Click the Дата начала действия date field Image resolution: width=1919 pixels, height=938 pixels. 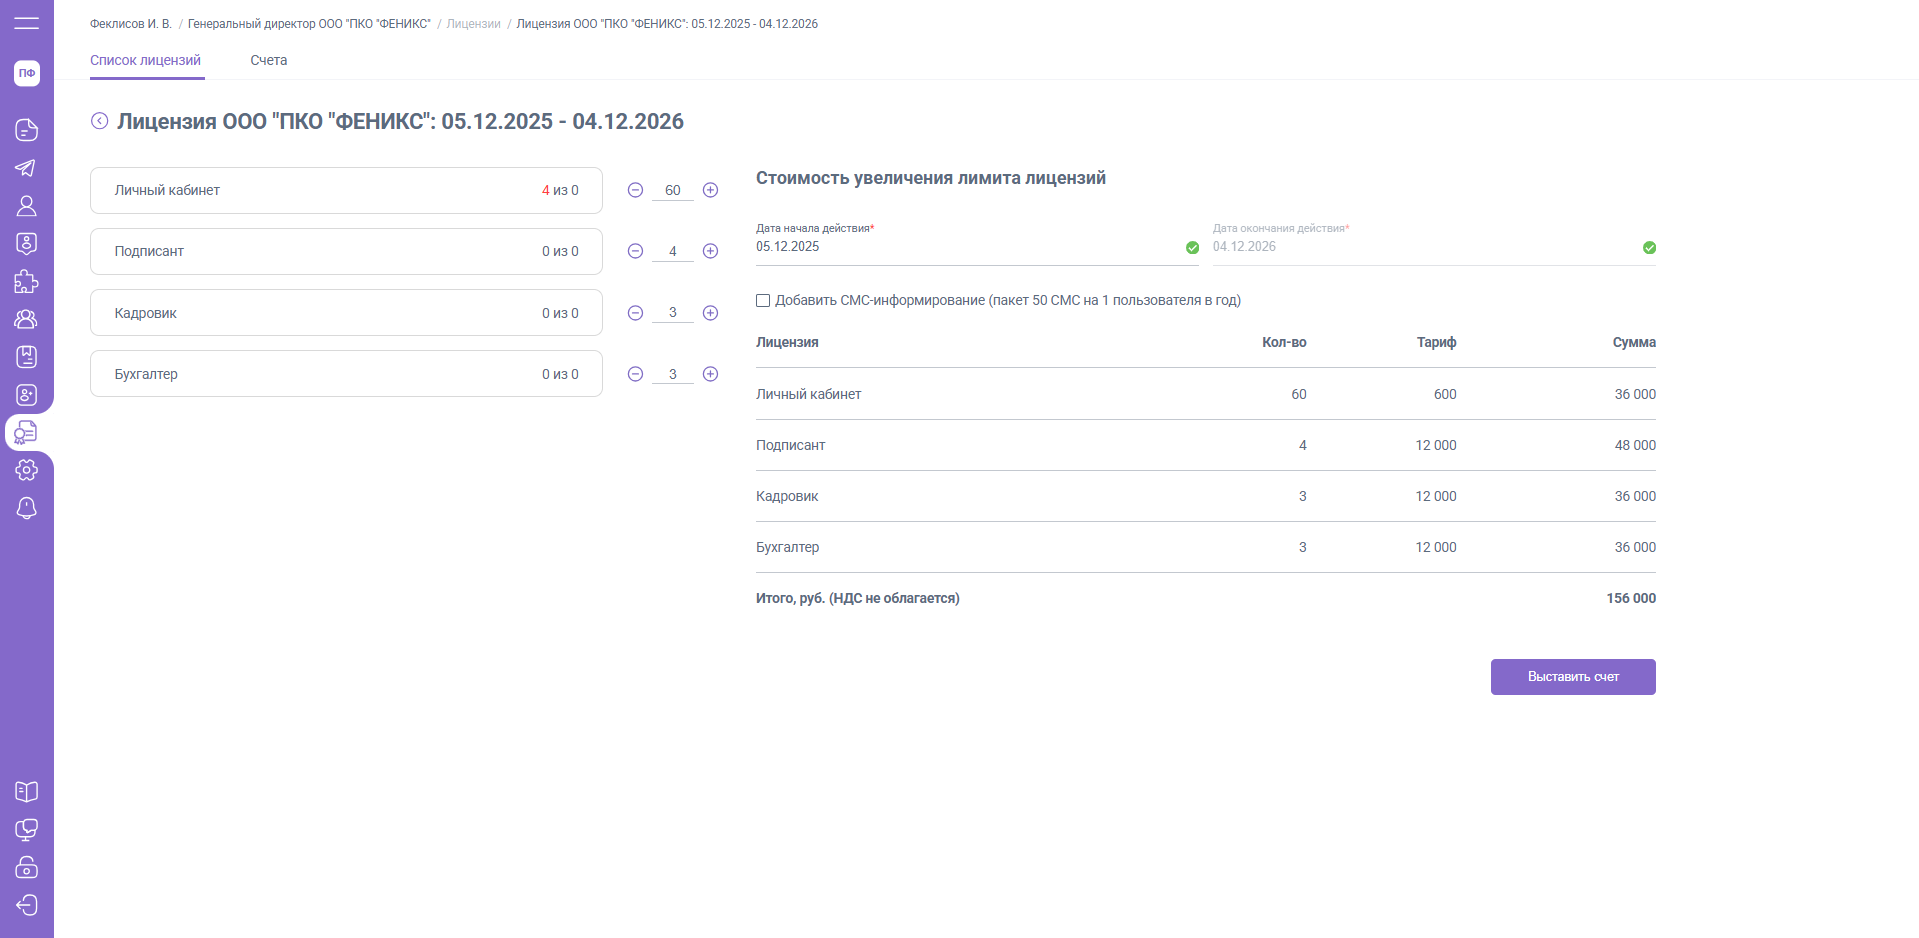point(965,247)
